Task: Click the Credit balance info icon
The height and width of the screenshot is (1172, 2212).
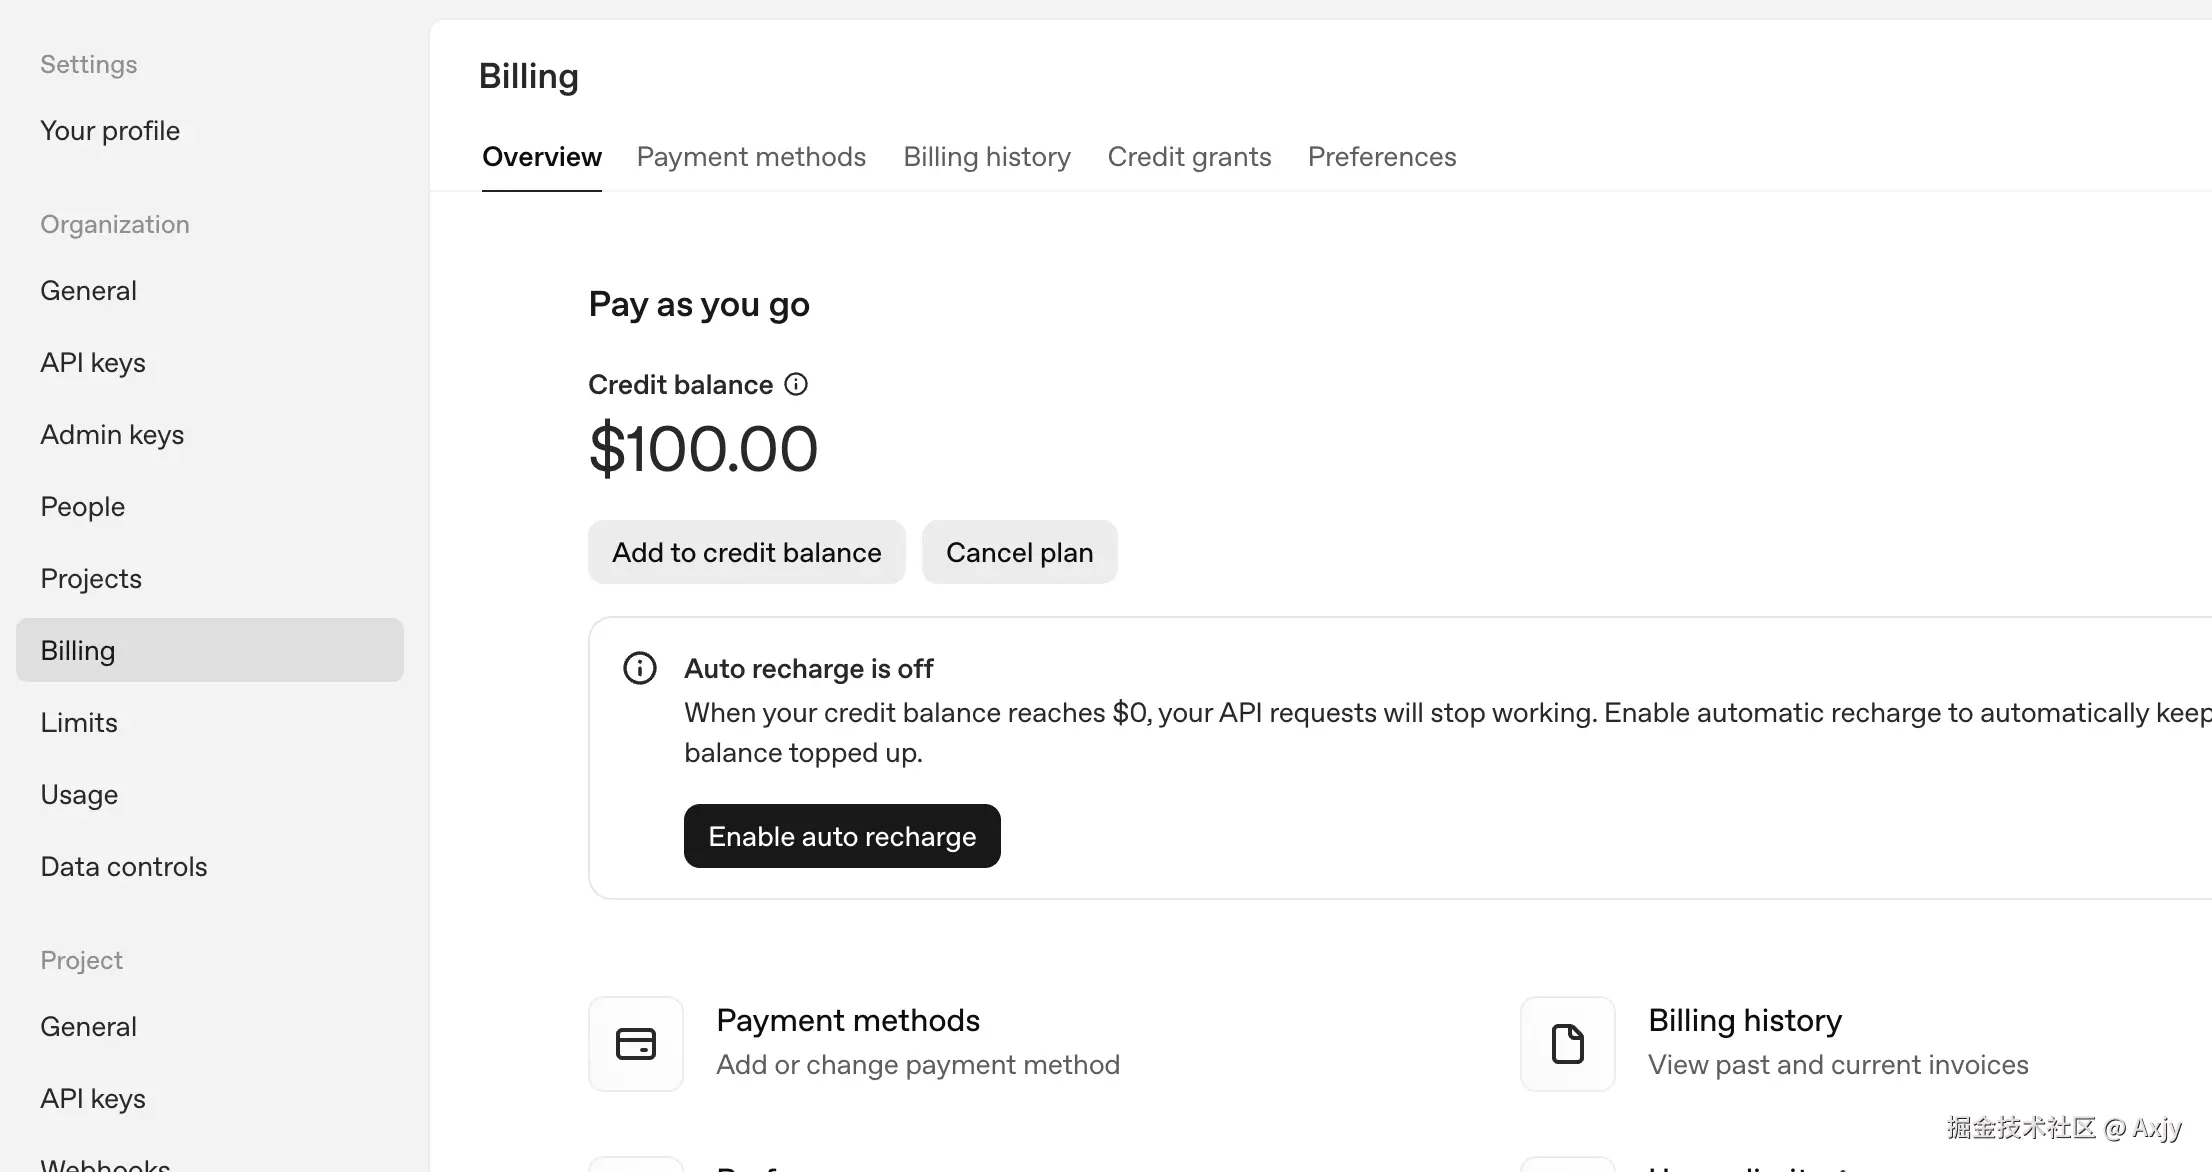Action: [796, 385]
